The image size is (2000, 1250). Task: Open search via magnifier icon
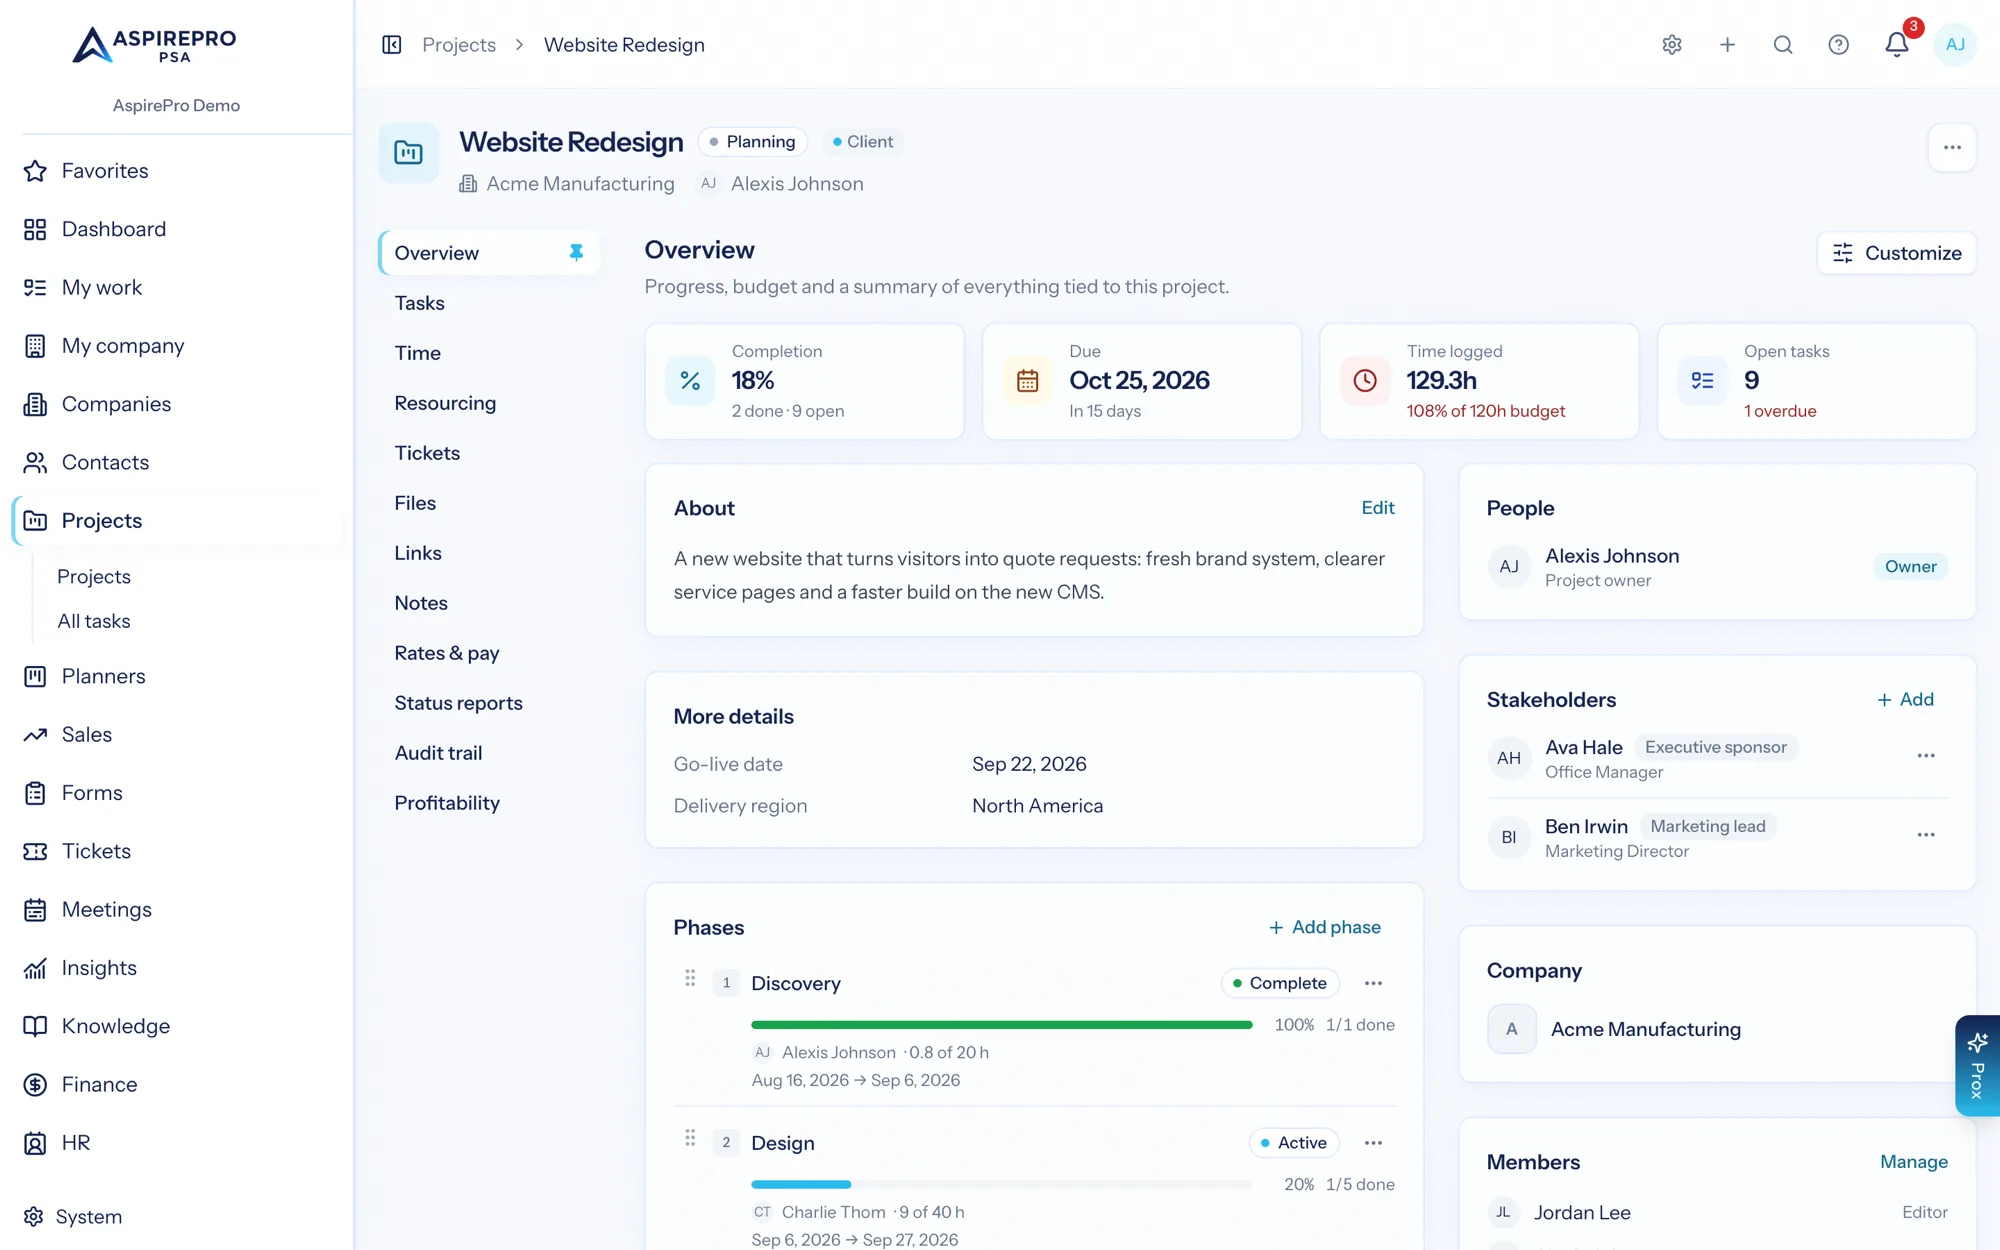tap(1783, 45)
